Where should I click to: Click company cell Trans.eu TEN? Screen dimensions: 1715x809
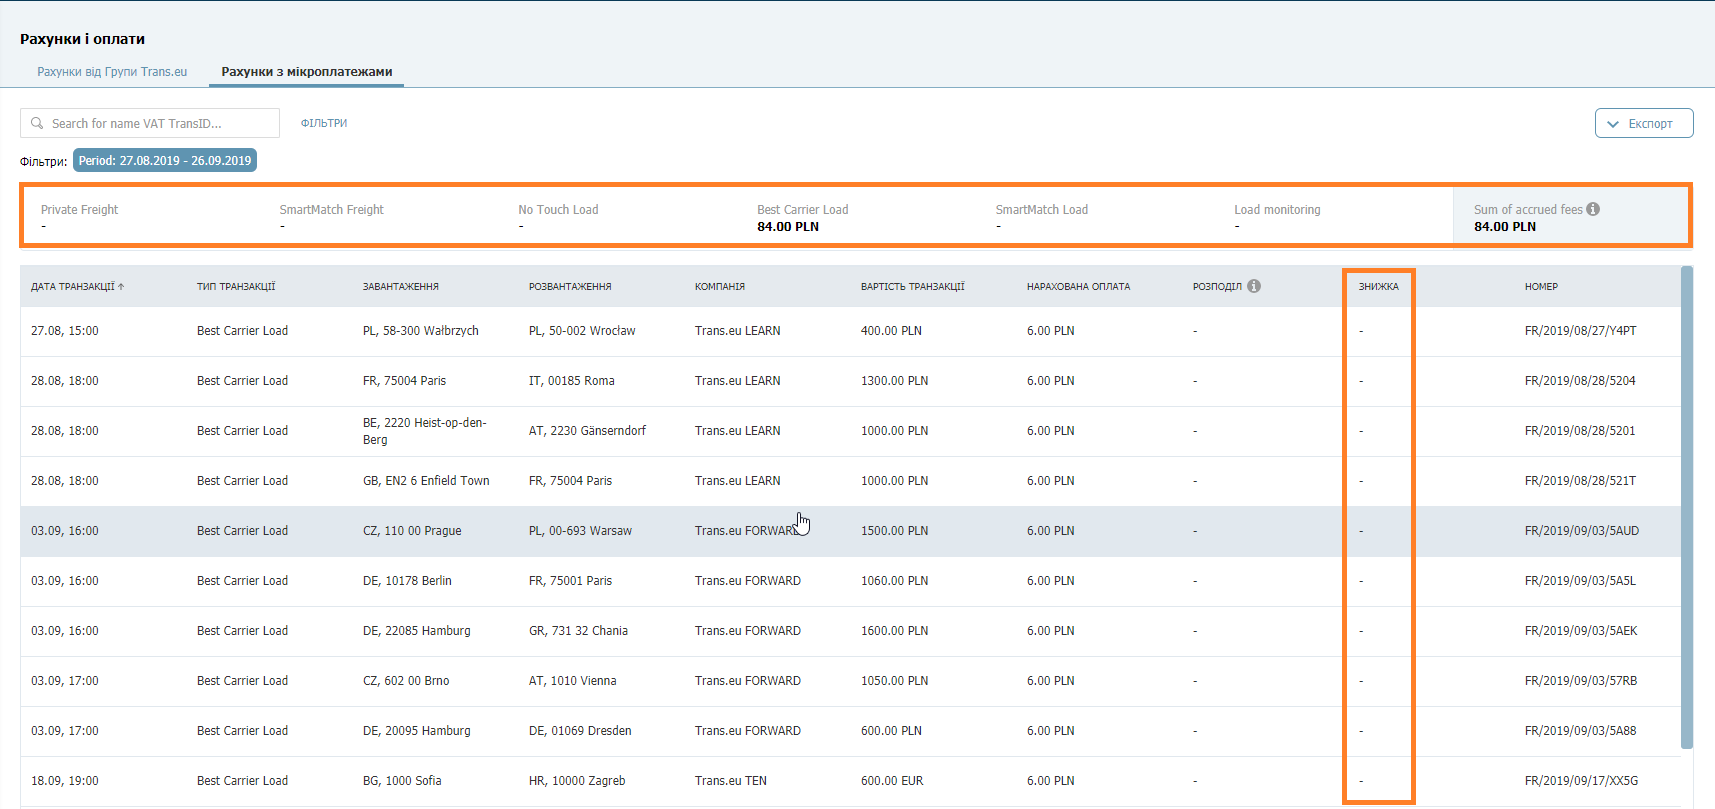point(731,781)
